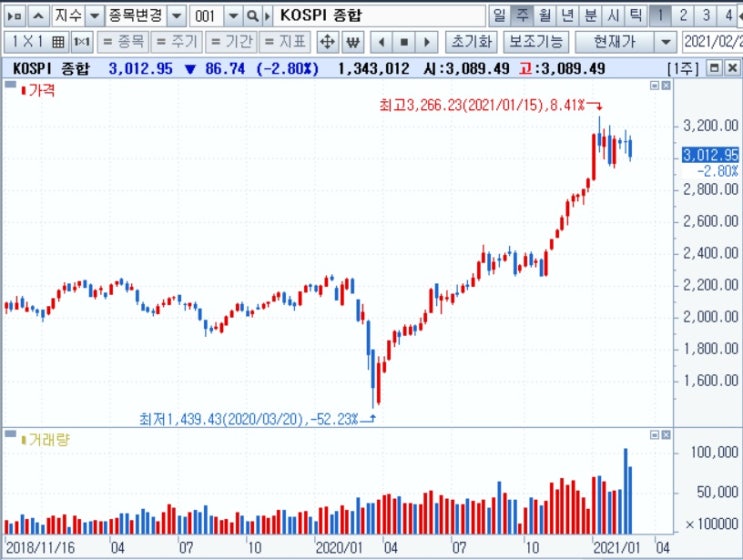Click 시:3,089.49 open value in header
Viewport: 743px width, 560px height.
pyautogui.click(x=466, y=69)
